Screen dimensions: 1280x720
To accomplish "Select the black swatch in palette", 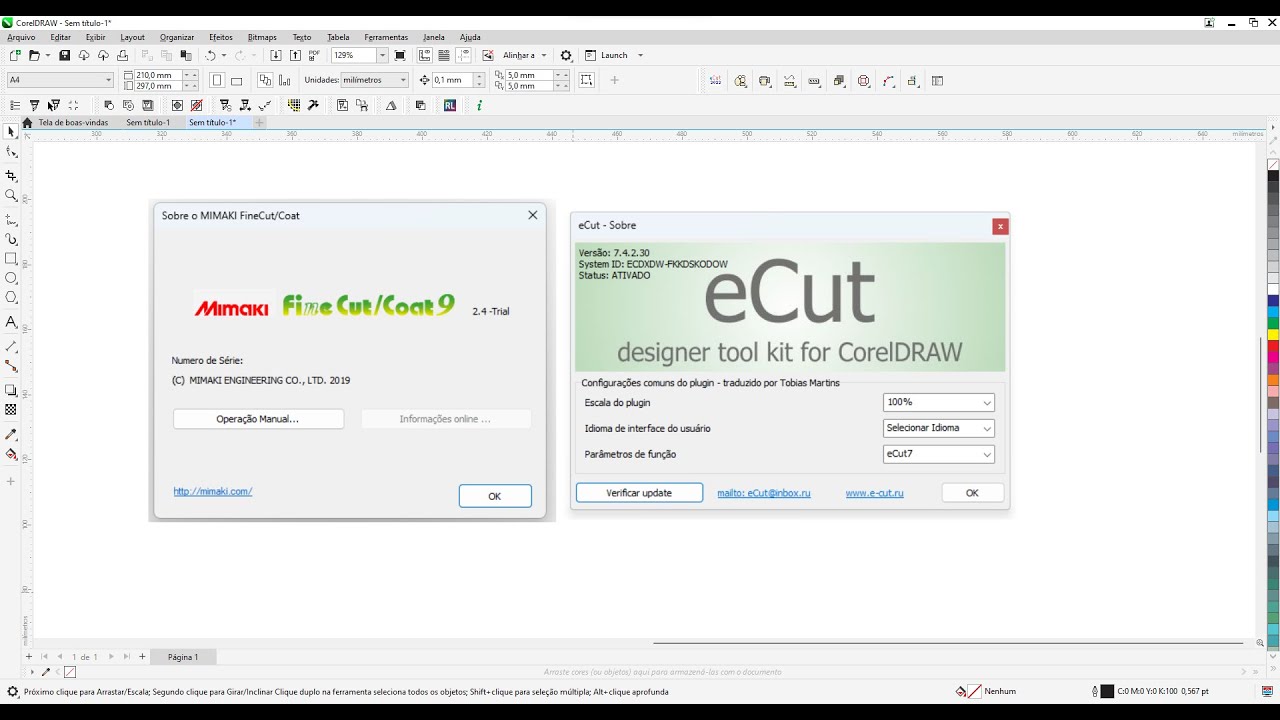I will pyautogui.click(x=1273, y=176).
